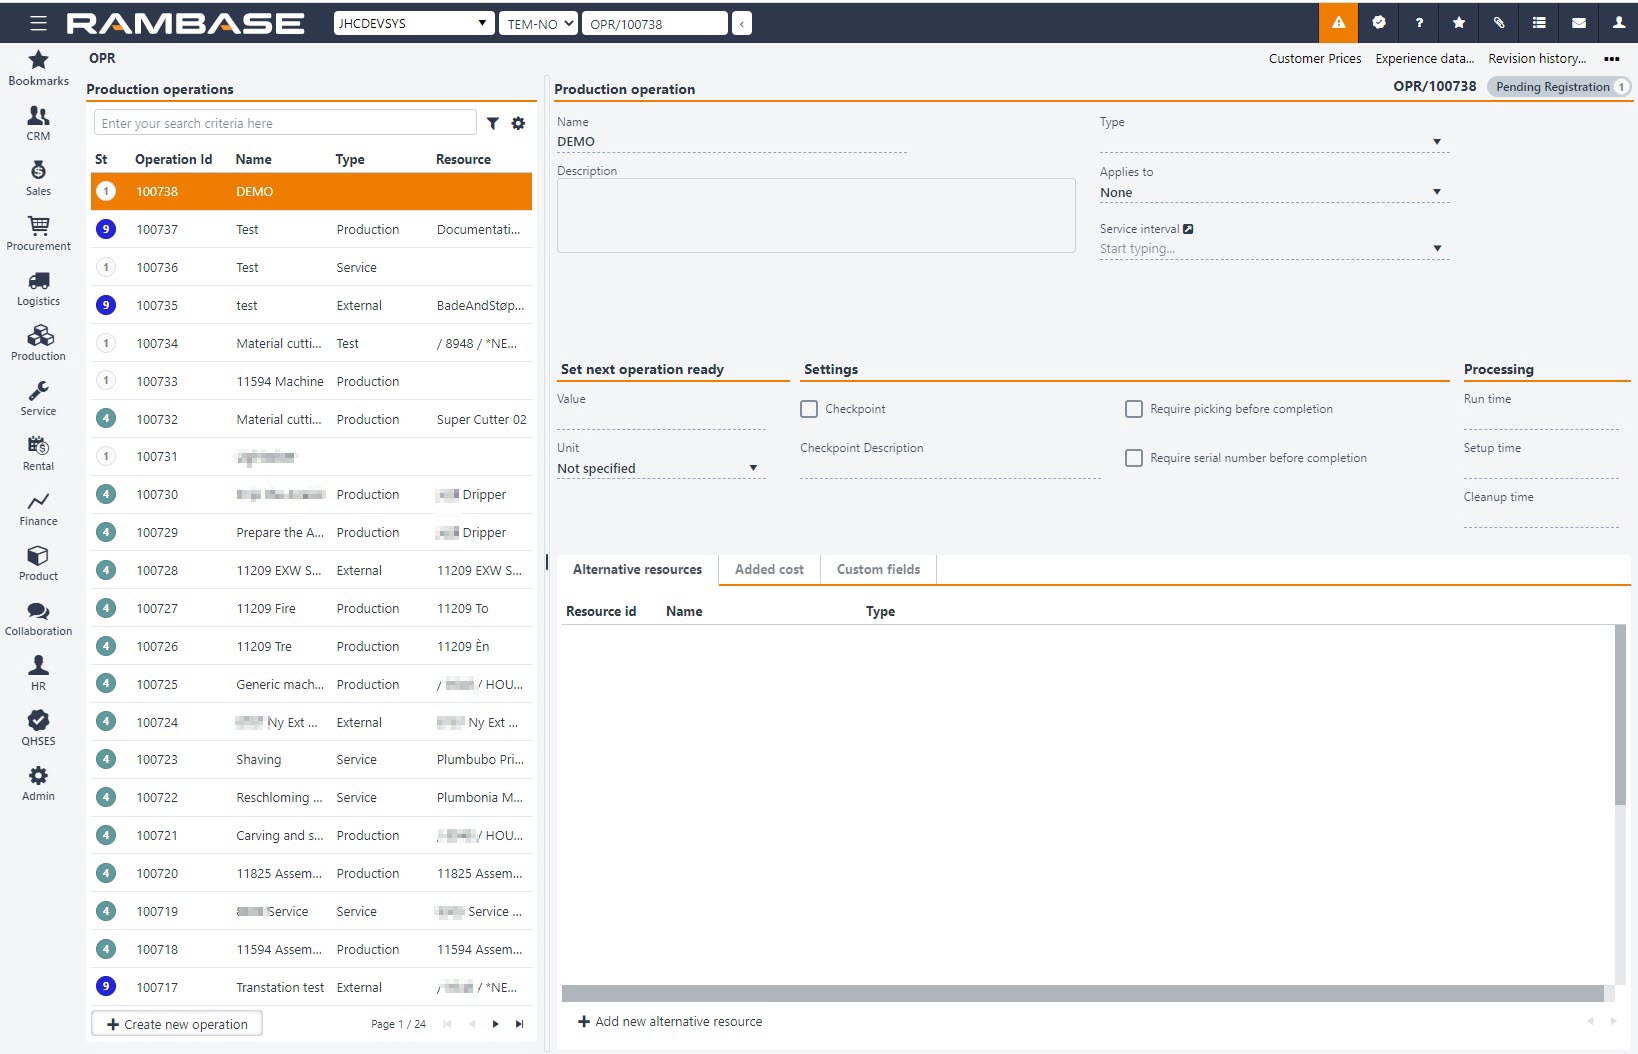
Task: Open the Logistics module icon
Action: point(38,287)
